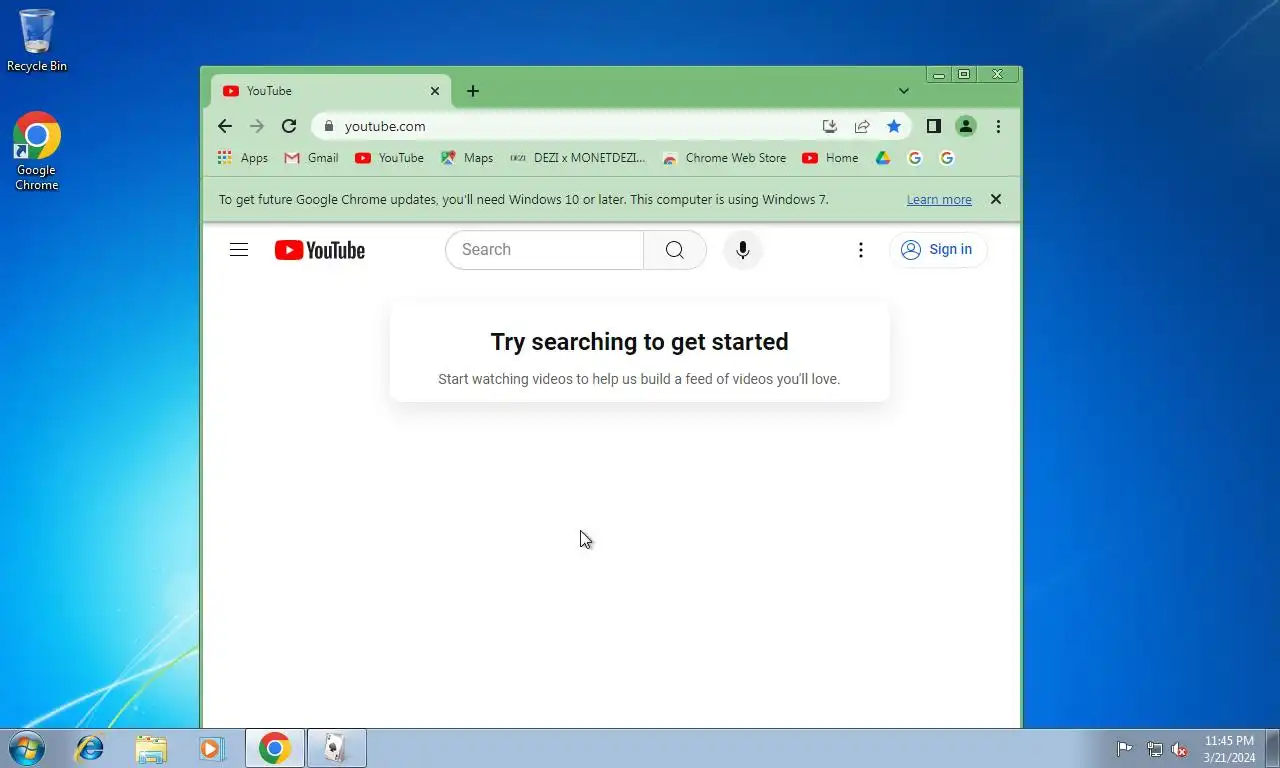Open Recycle Bin on desktop
Screen dimensions: 1280x768
(37, 41)
